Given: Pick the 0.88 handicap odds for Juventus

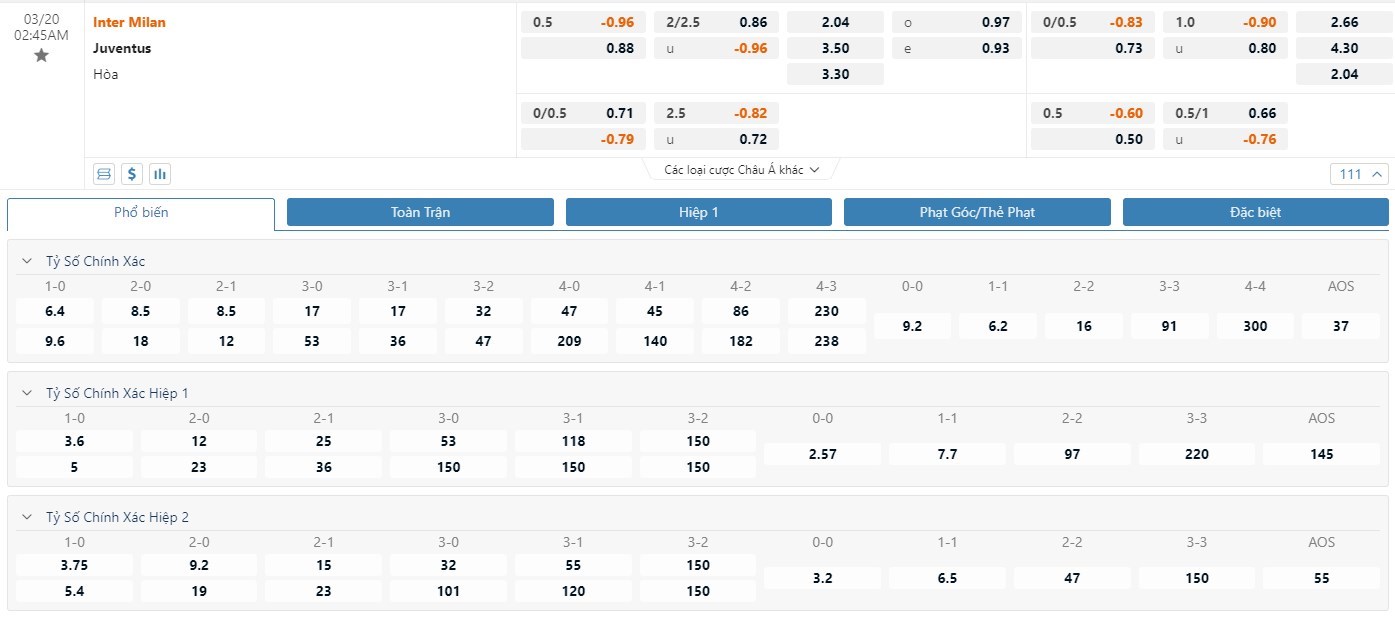Looking at the screenshot, I should pos(584,48).
